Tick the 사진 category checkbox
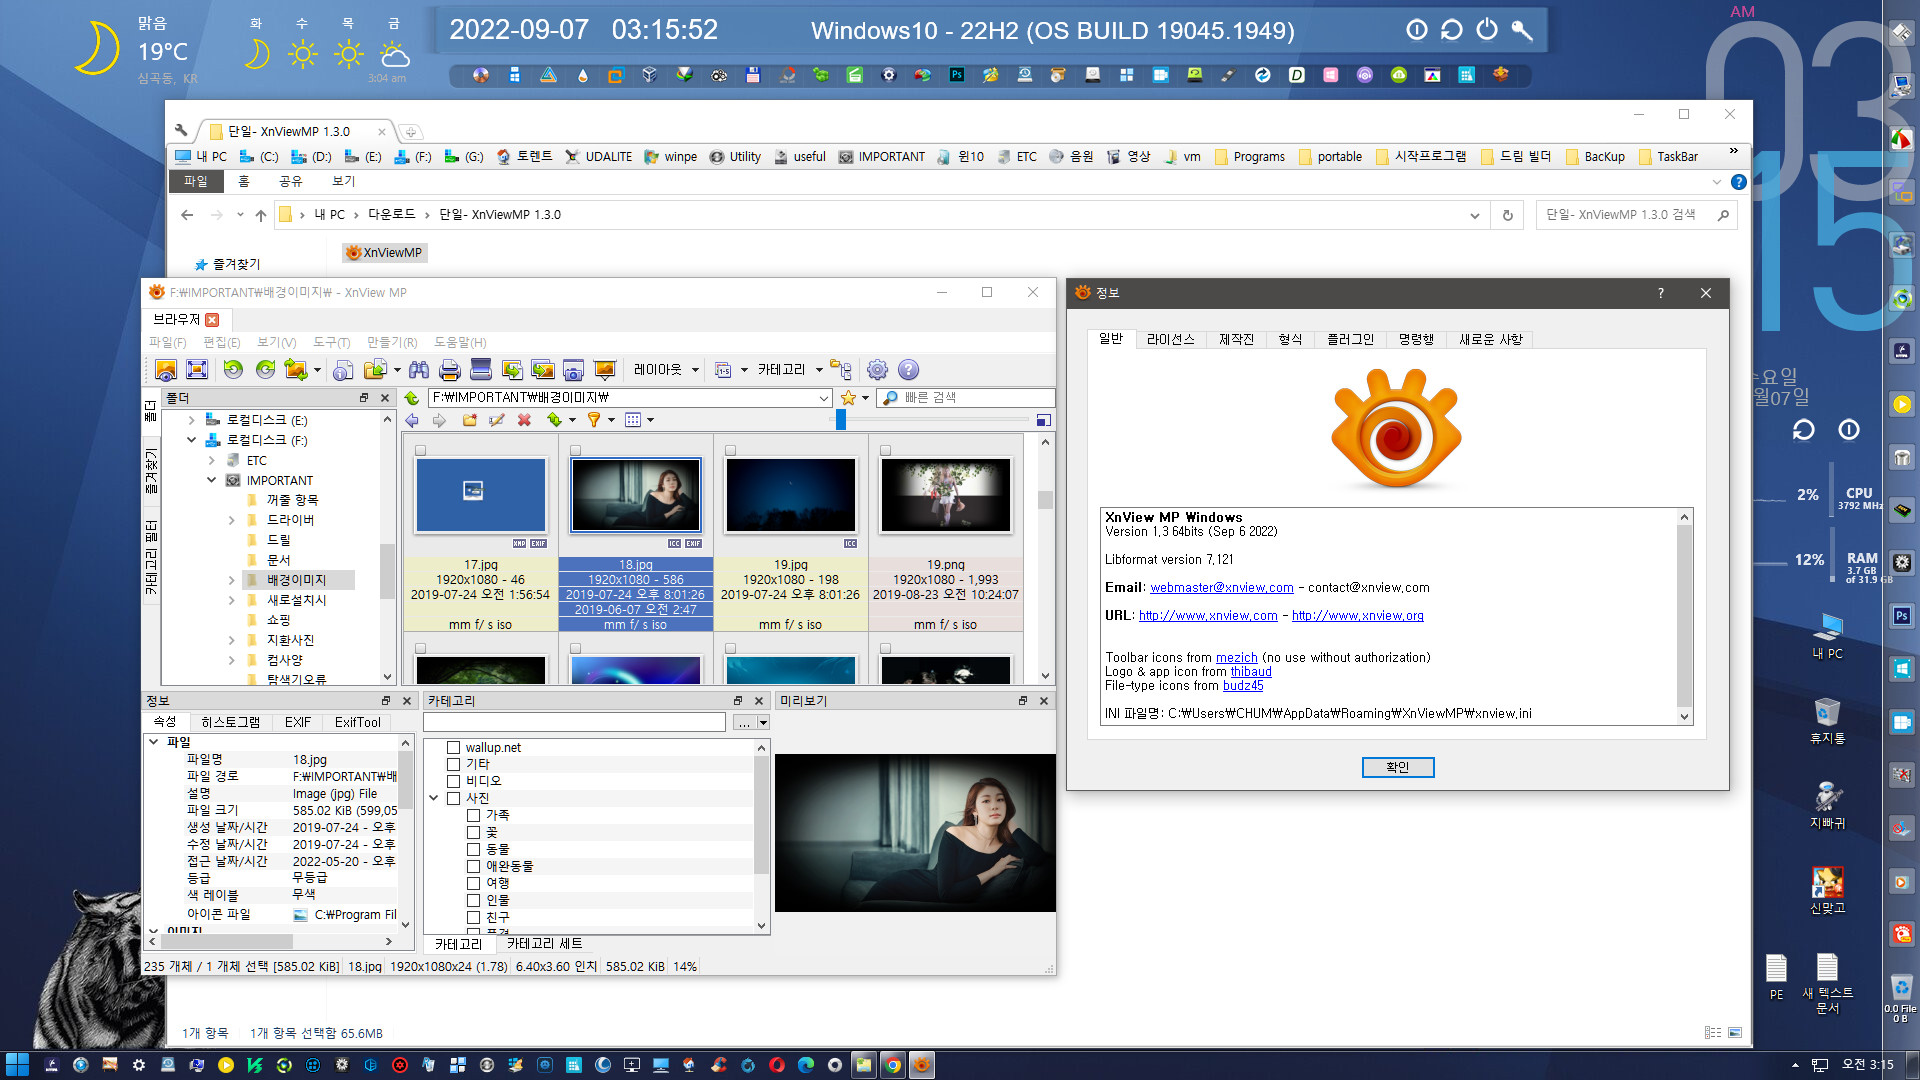 tap(453, 799)
